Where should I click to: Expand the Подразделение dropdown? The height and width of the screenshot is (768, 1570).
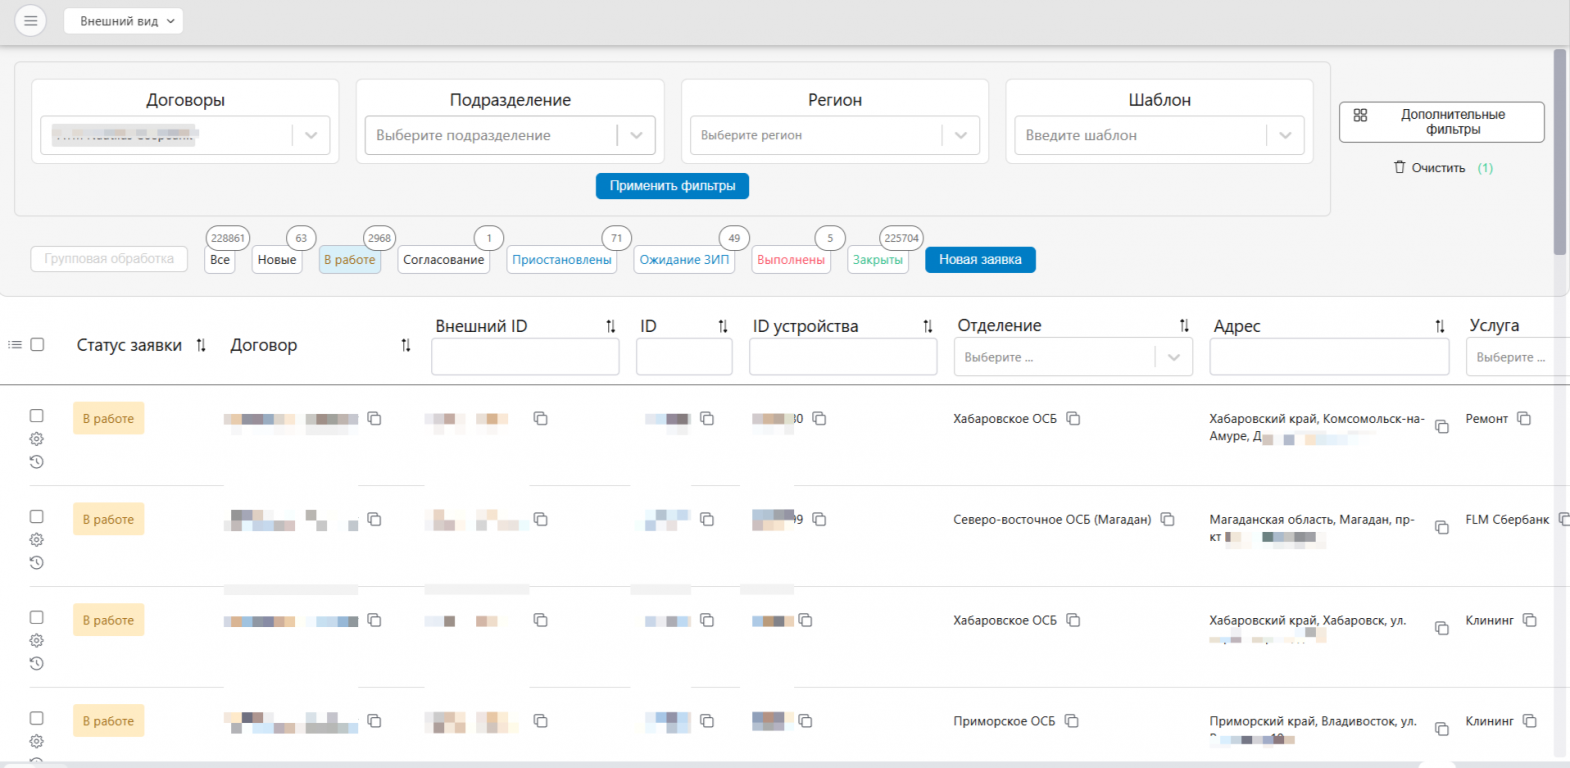[x=636, y=135]
